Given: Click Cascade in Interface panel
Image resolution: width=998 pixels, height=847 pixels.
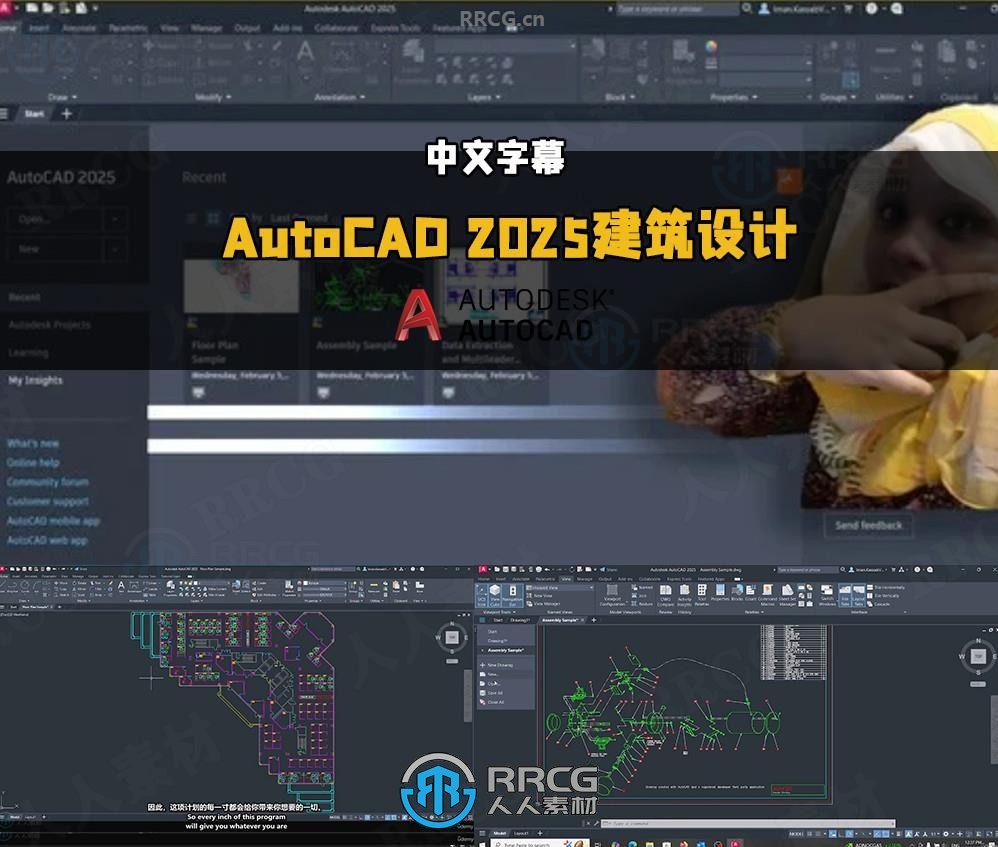Looking at the screenshot, I should (879, 604).
